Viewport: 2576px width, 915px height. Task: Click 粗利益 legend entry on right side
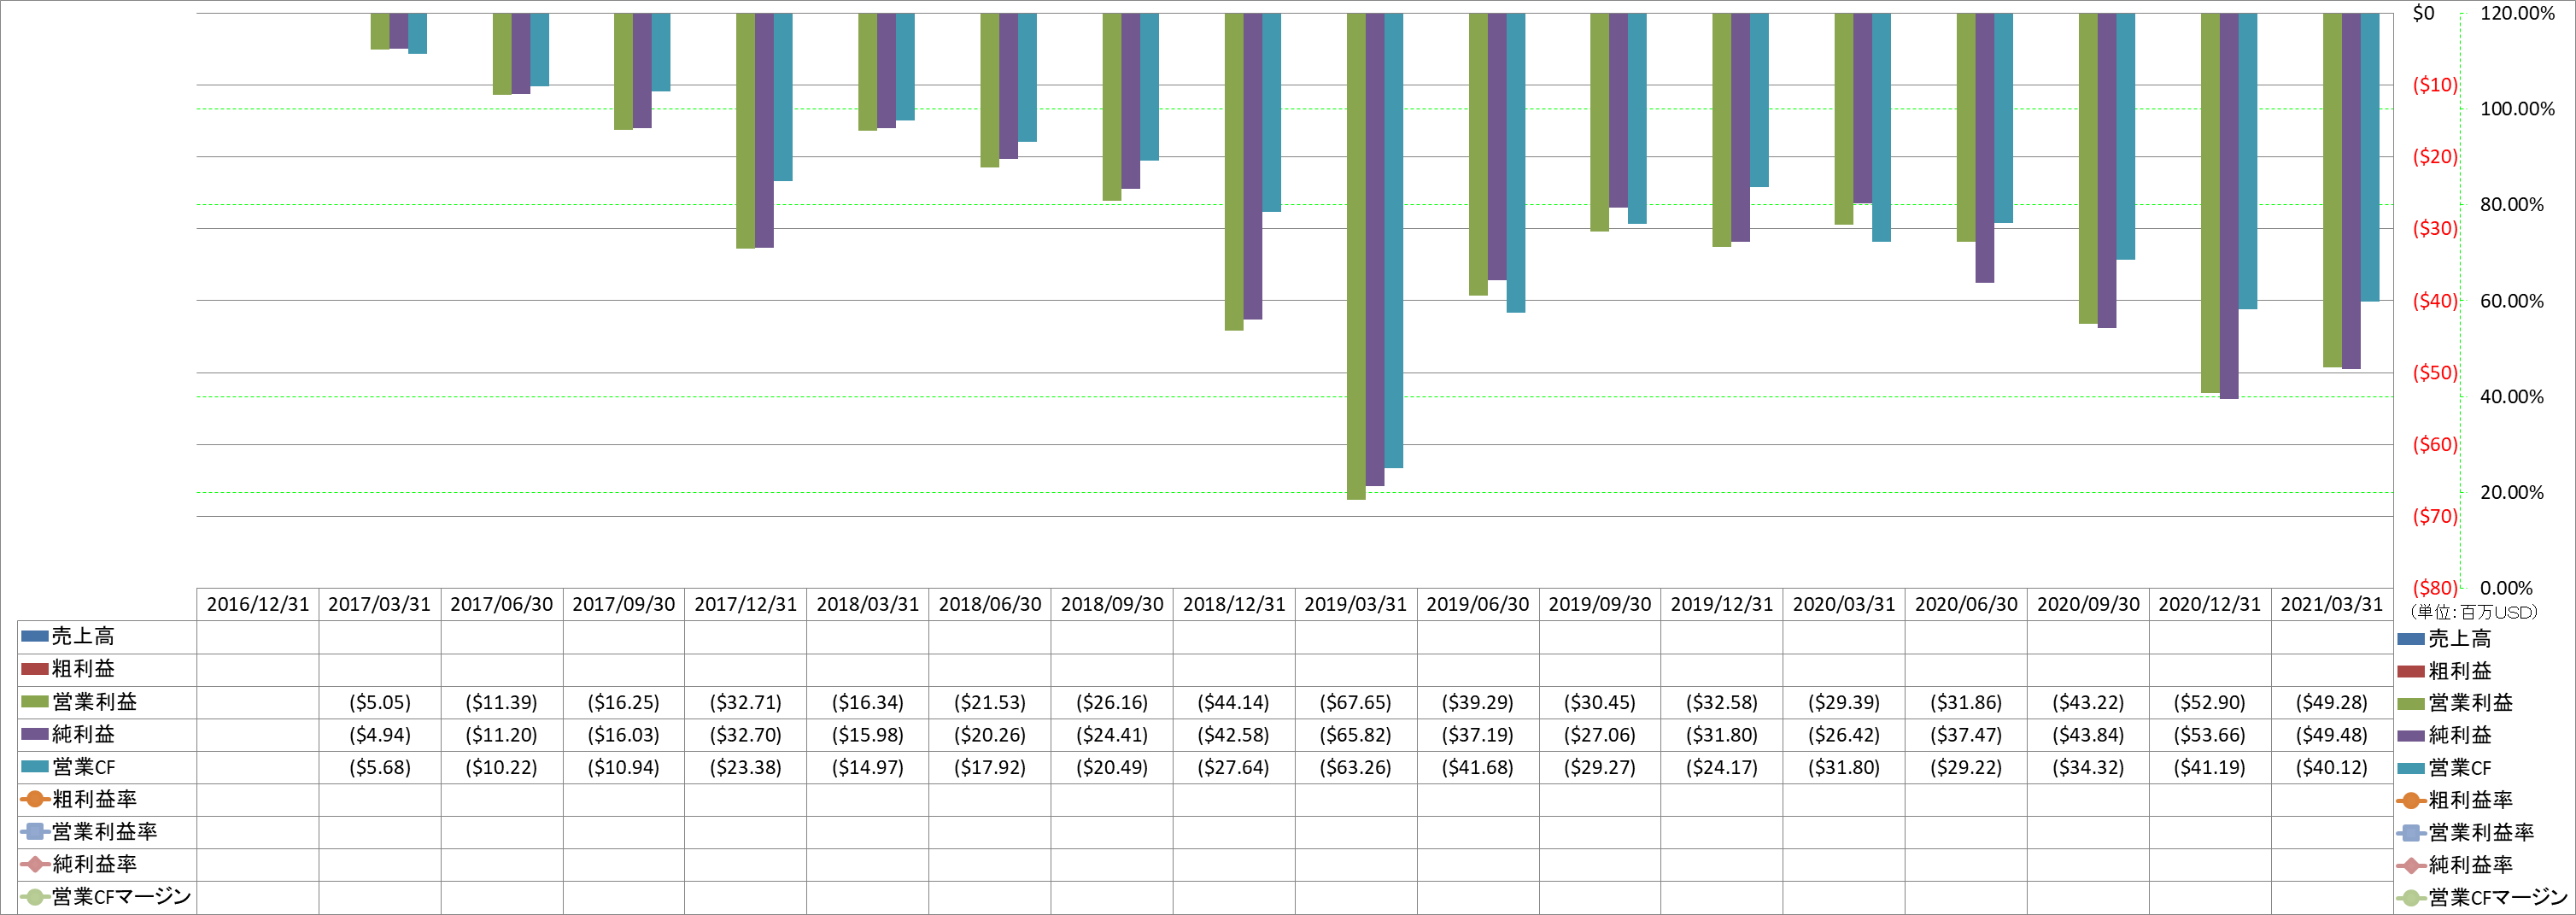pyautogui.click(x=2446, y=671)
